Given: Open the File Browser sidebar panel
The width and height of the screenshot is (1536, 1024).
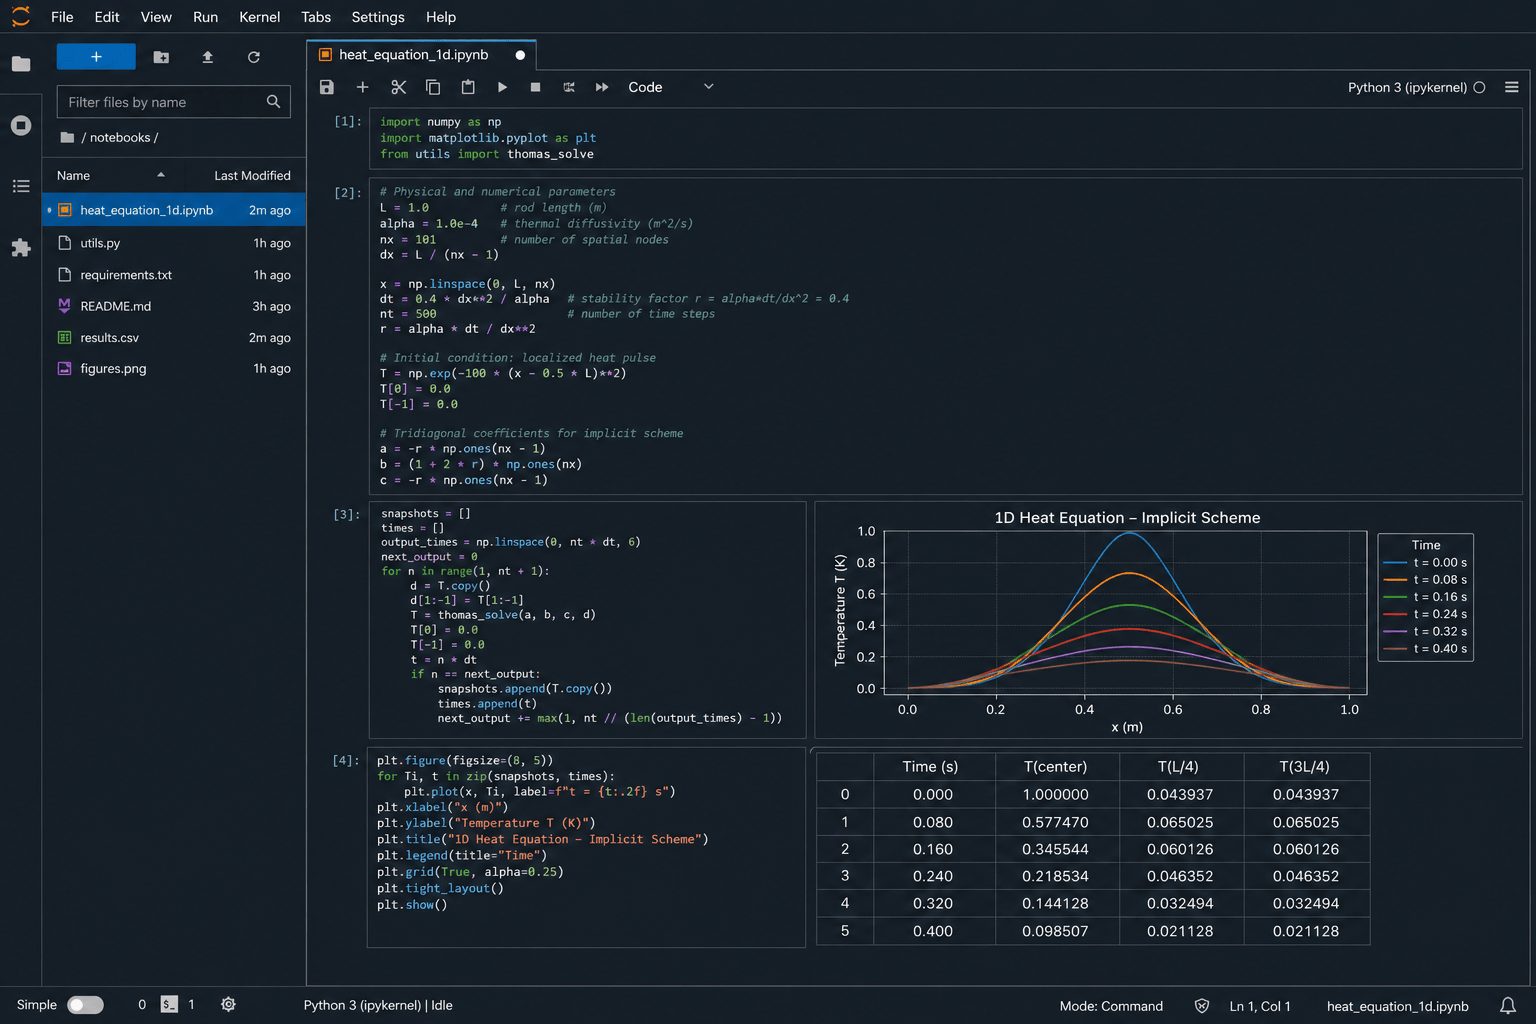Looking at the screenshot, I should [21, 64].
